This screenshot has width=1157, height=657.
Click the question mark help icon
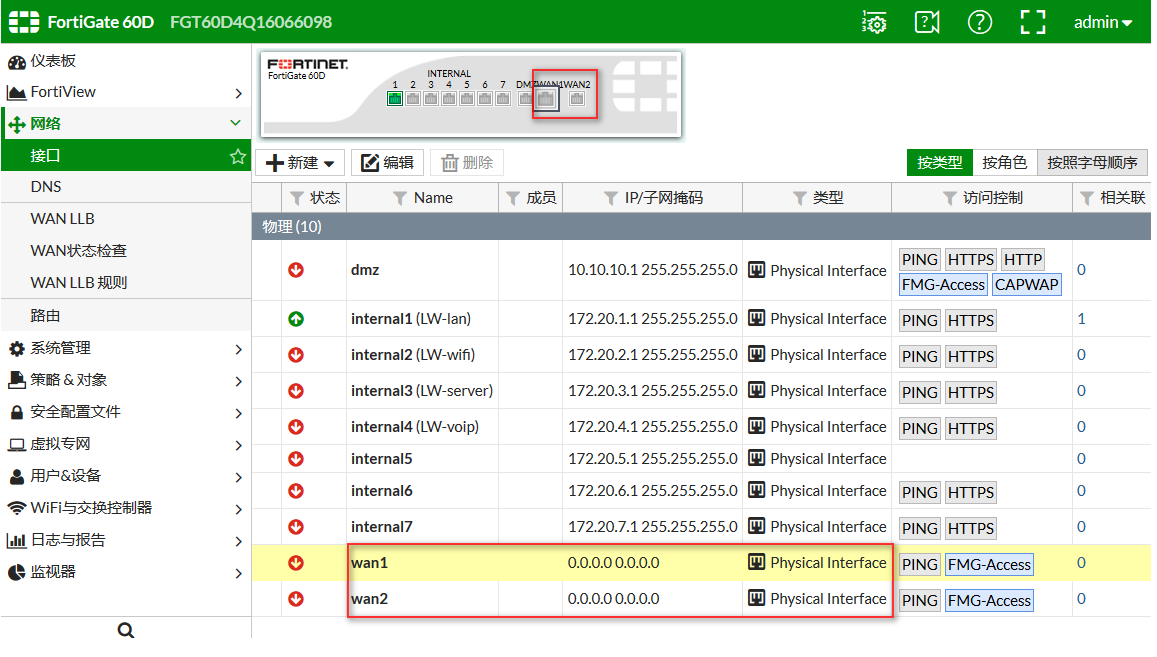tap(979, 22)
